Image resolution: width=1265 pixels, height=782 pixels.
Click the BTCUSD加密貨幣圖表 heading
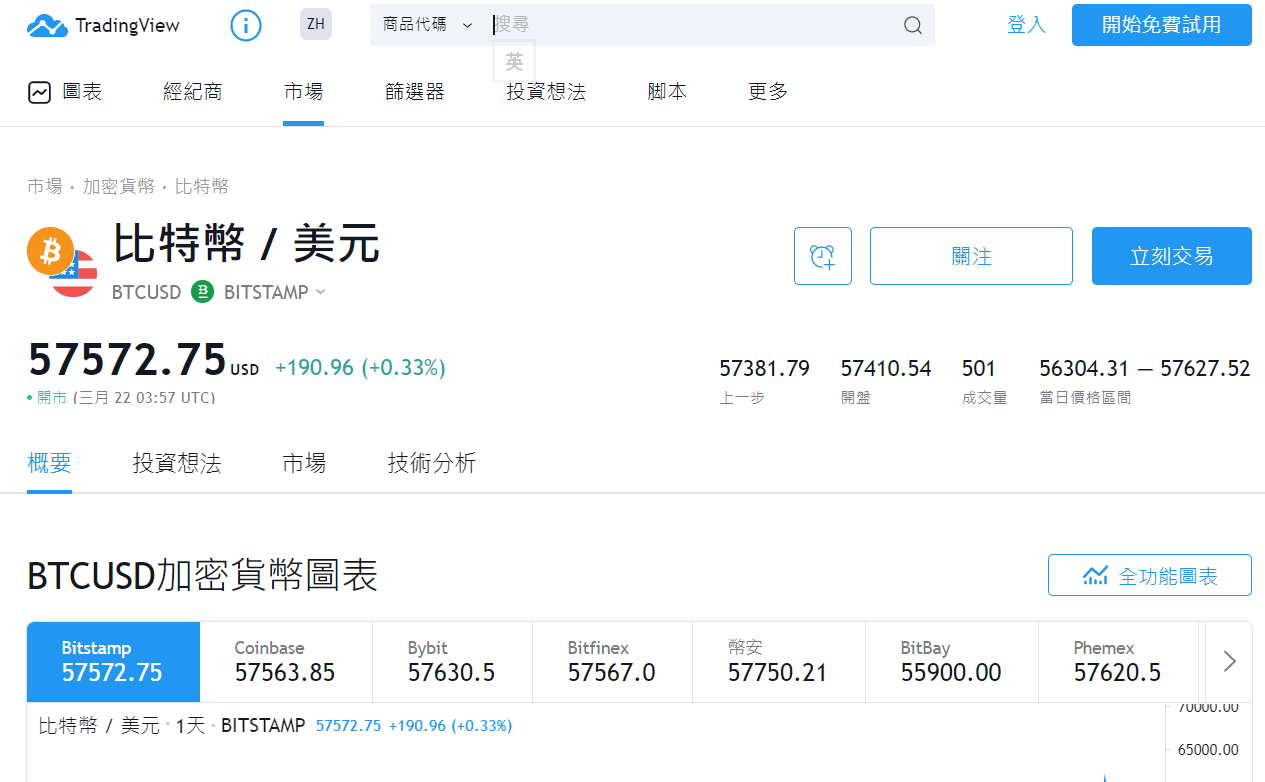pyautogui.click(x=203, y=576)
